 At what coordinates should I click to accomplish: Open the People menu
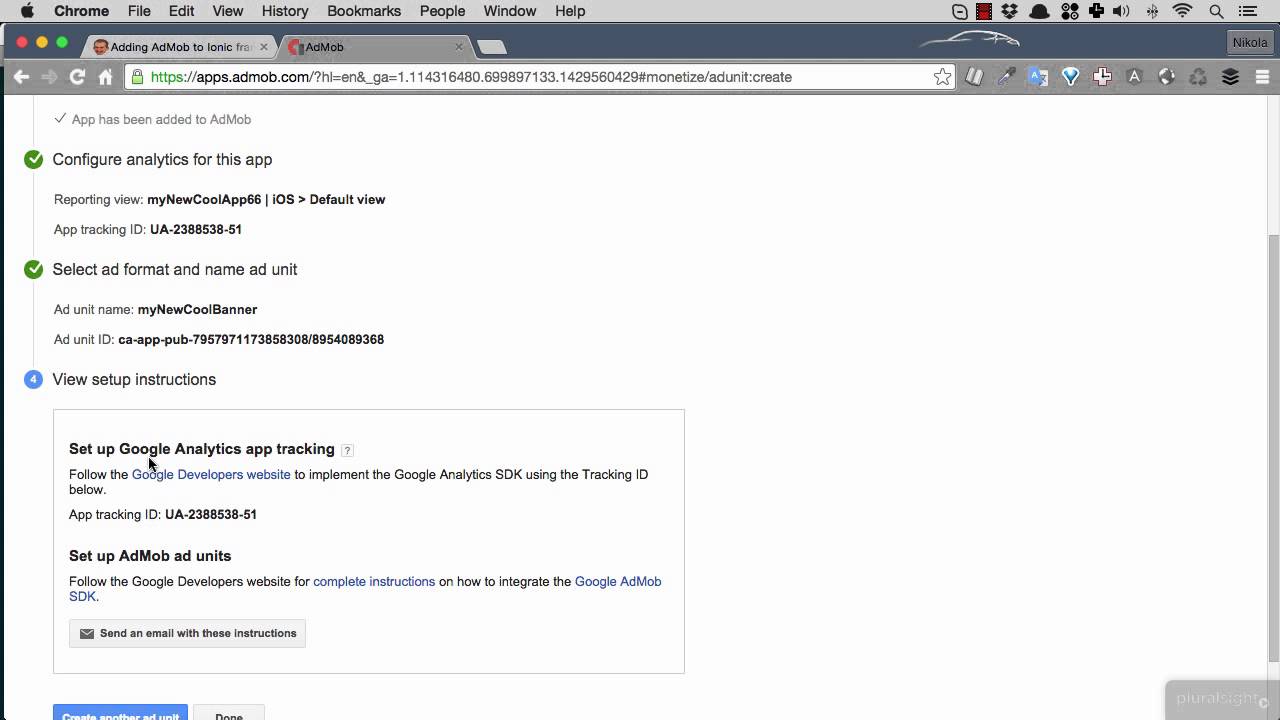pyautogui.click(x=442, y=11)
